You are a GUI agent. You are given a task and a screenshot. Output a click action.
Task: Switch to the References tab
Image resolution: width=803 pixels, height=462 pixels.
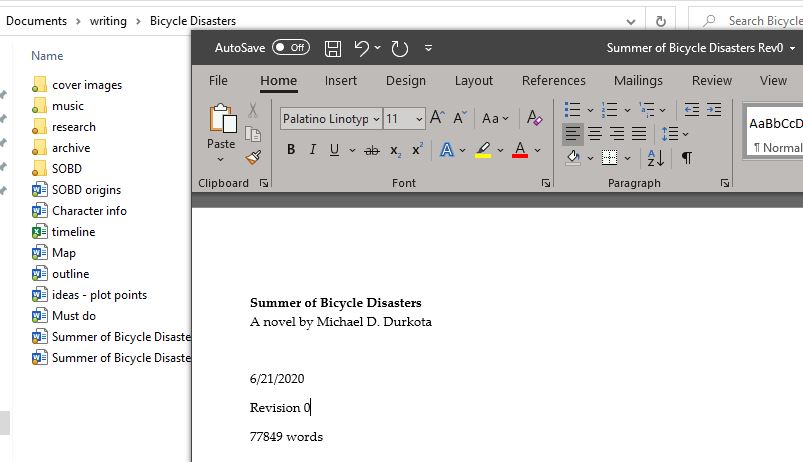(553, 80)
